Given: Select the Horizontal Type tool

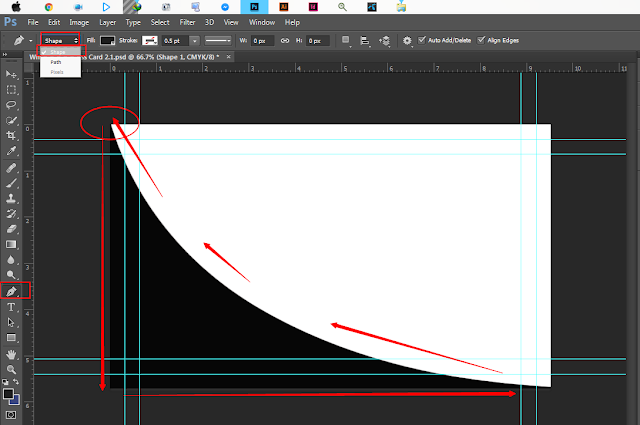Looking at the screenshot, I should click(x=11, y=307).
